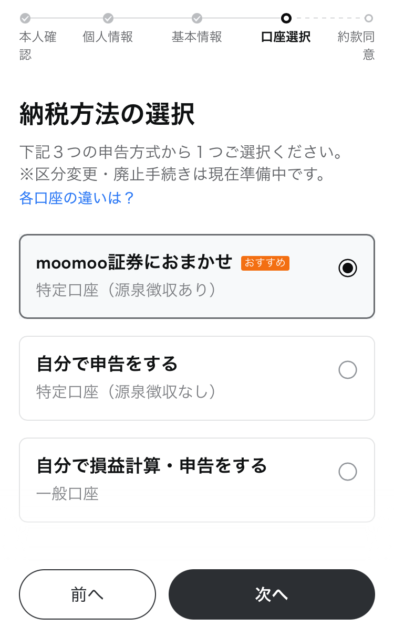
Task: Go back with the 前へ button
Action: tap(87, 594)
